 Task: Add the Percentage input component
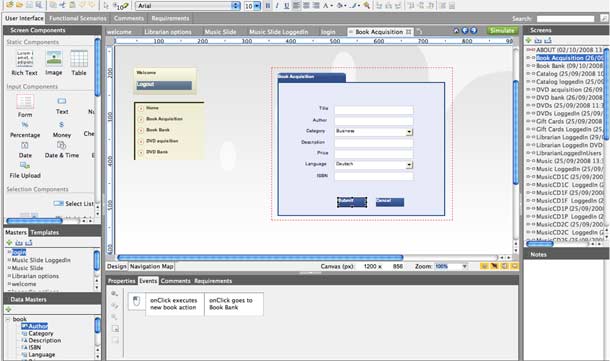tap(25, 130)
